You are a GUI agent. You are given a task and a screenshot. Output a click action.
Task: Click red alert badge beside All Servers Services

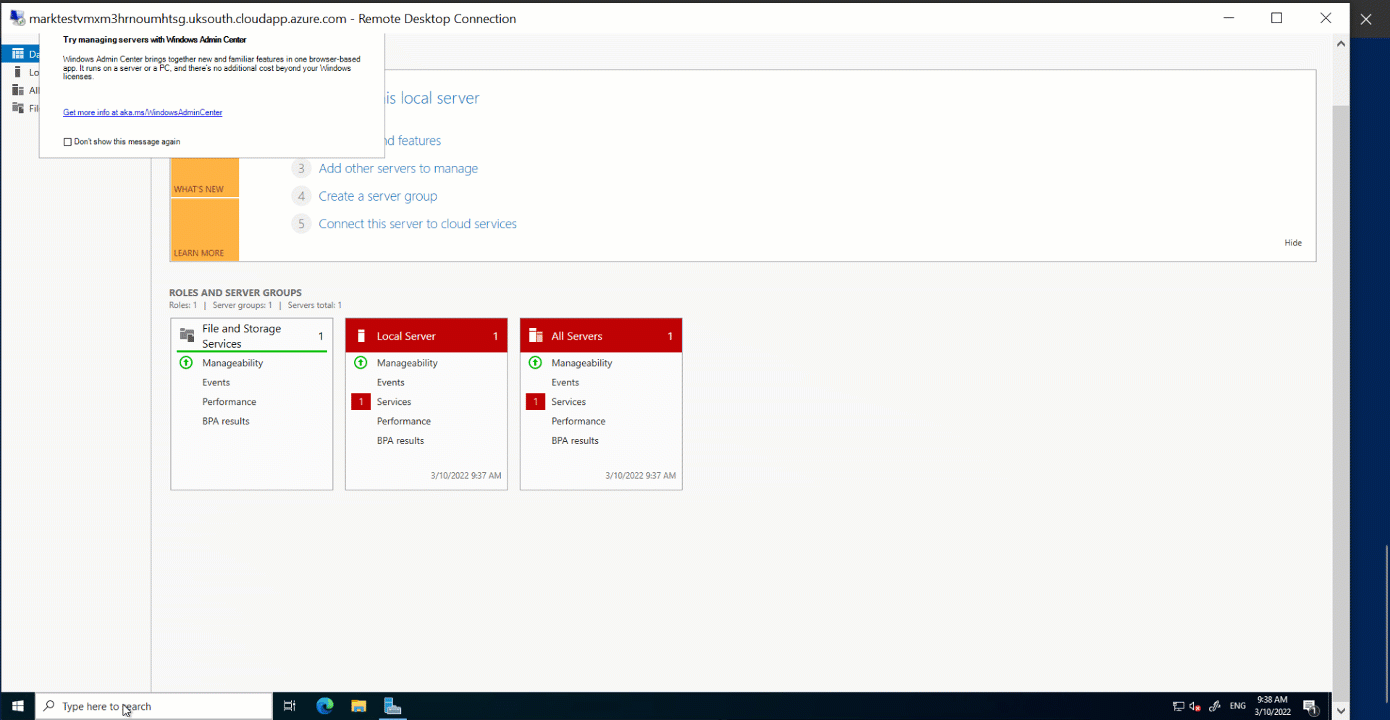coord(535,402)
